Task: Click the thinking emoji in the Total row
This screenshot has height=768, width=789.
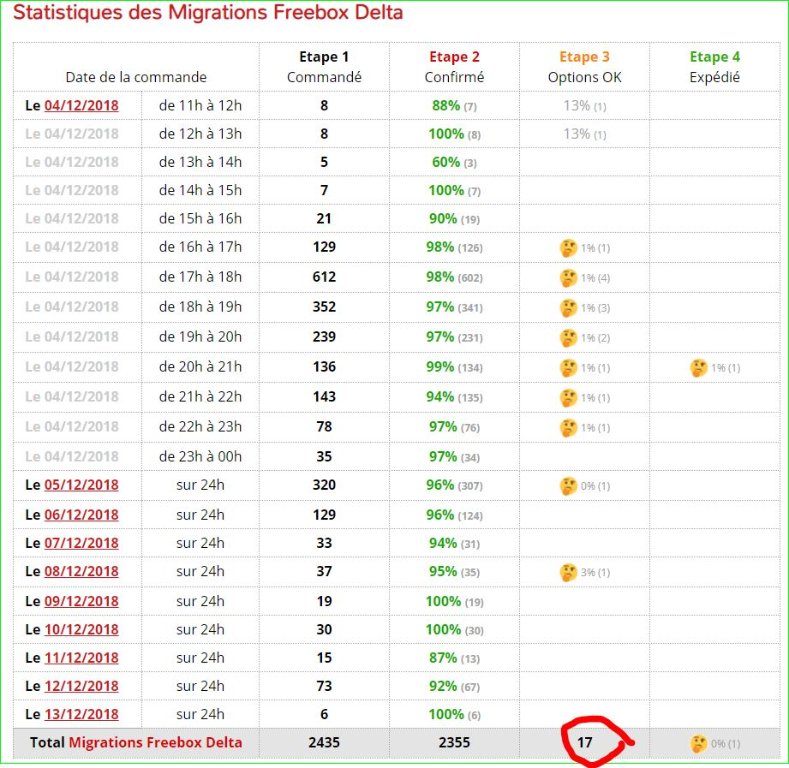Action: pyautogui.click(x=698, y=743)
